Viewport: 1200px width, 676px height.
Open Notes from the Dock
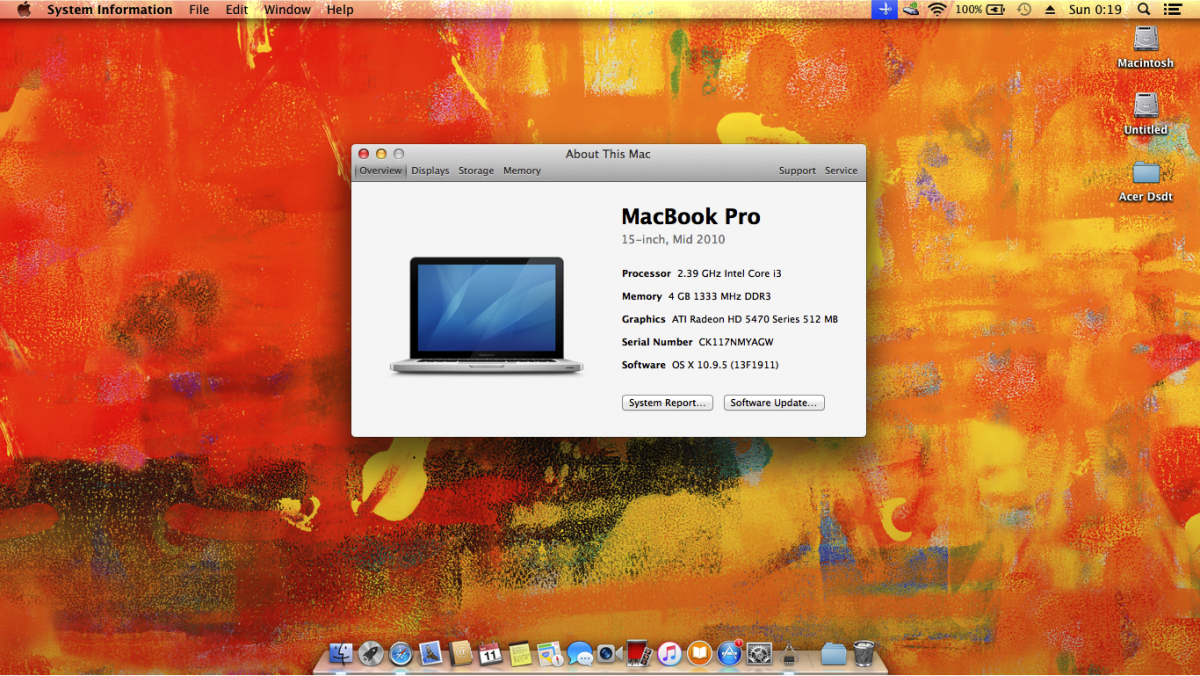click(x=520, y=654)
